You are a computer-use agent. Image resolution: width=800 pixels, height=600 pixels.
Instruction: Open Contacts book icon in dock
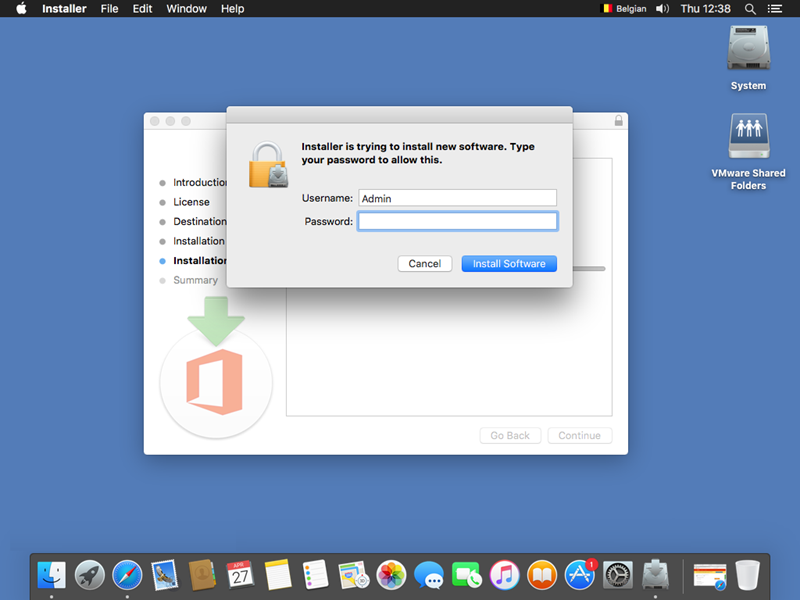click(x=202, y=575)
